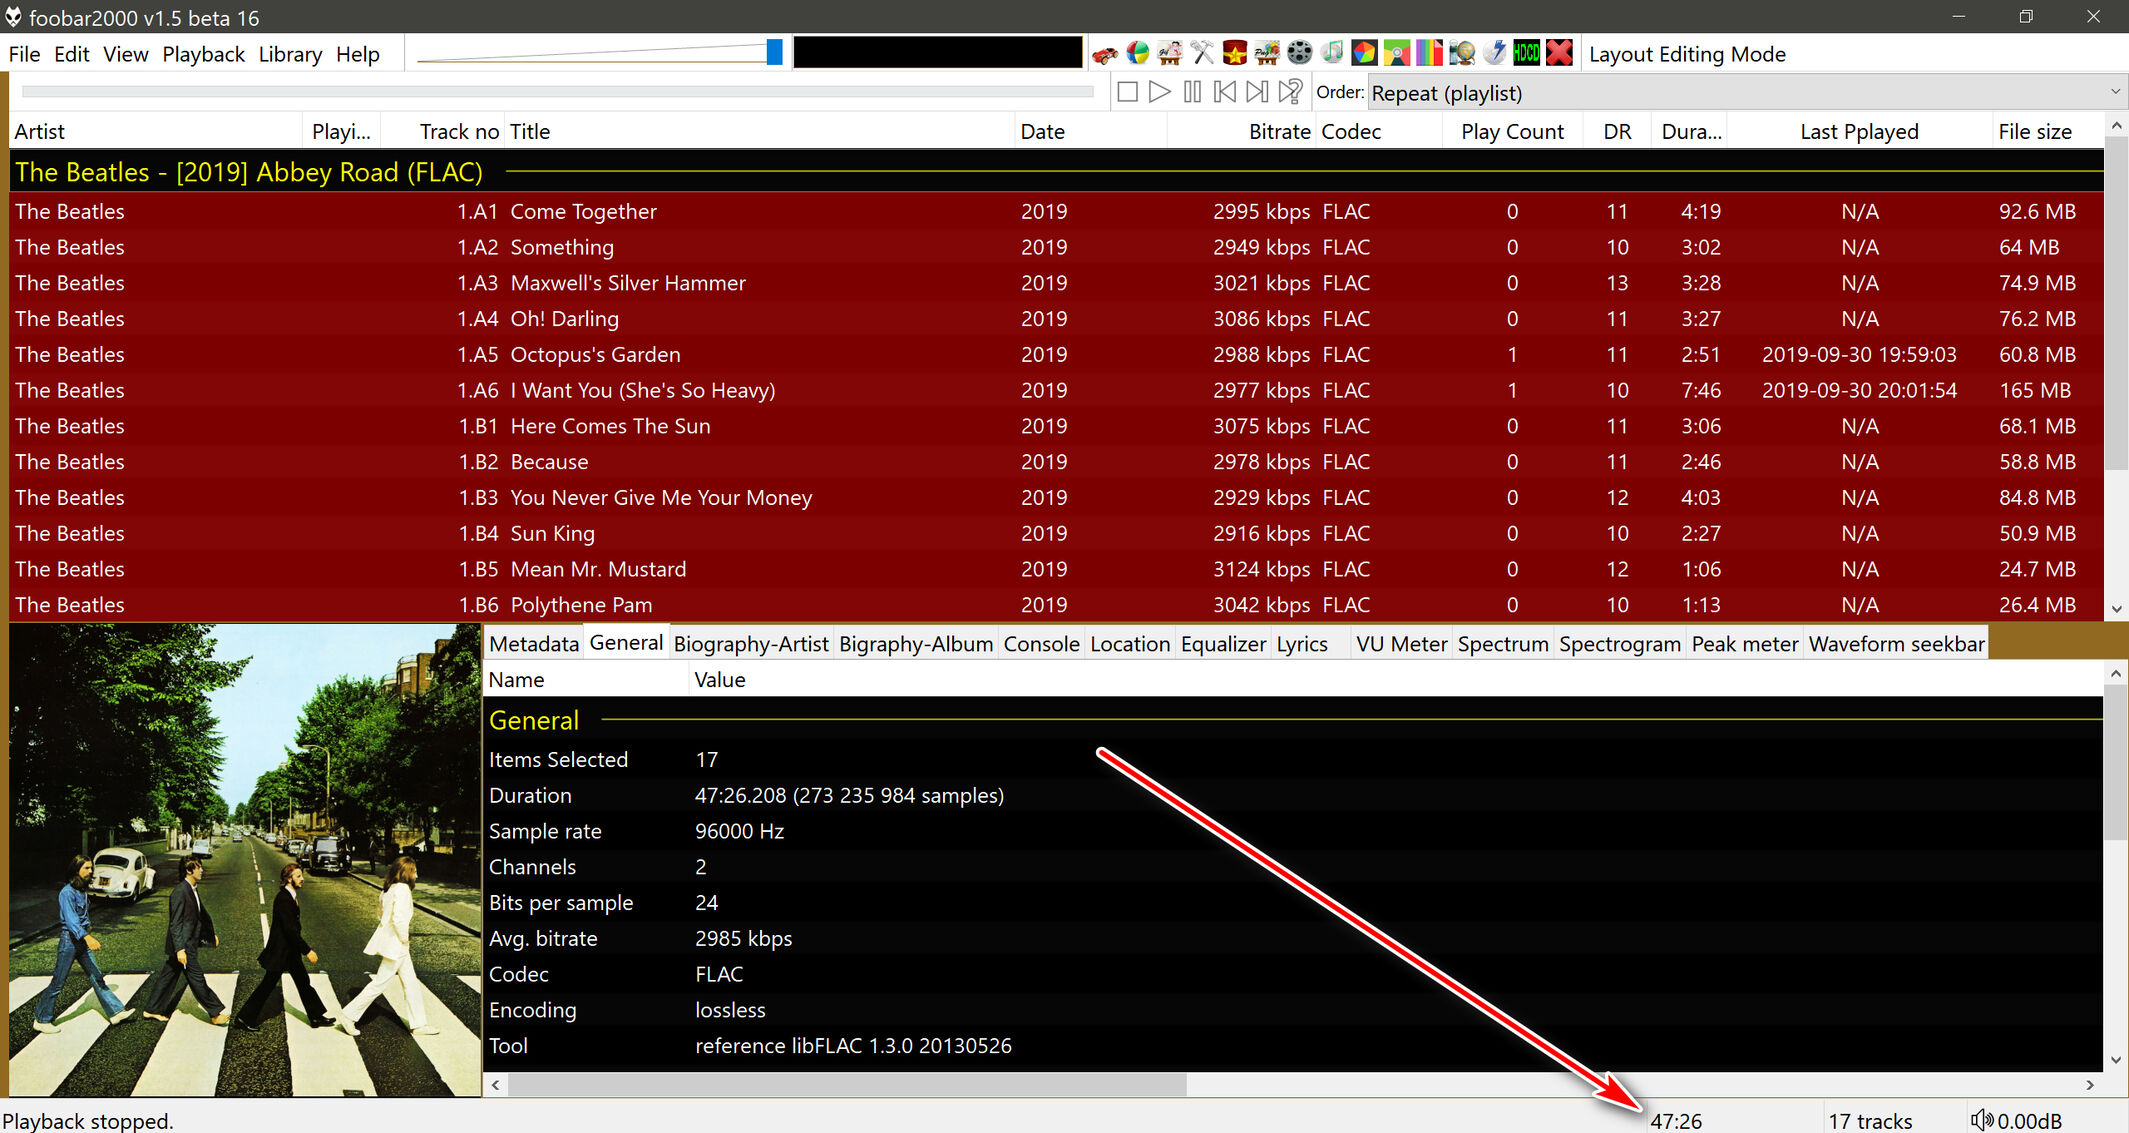The width and height of the screenshot is (2129, 1133).
Task: Click the hammer and wrench tools icon
Action: pyautogui.click(x=1202, y=54)
